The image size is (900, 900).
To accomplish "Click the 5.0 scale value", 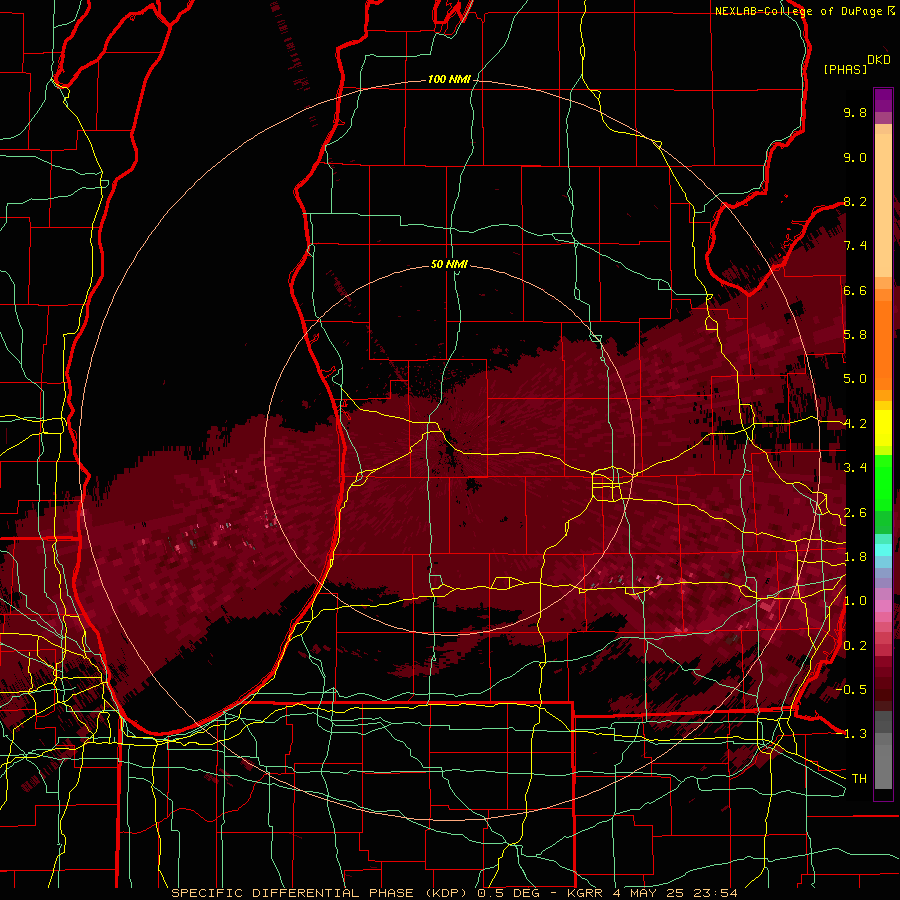I will coord(855,379).
